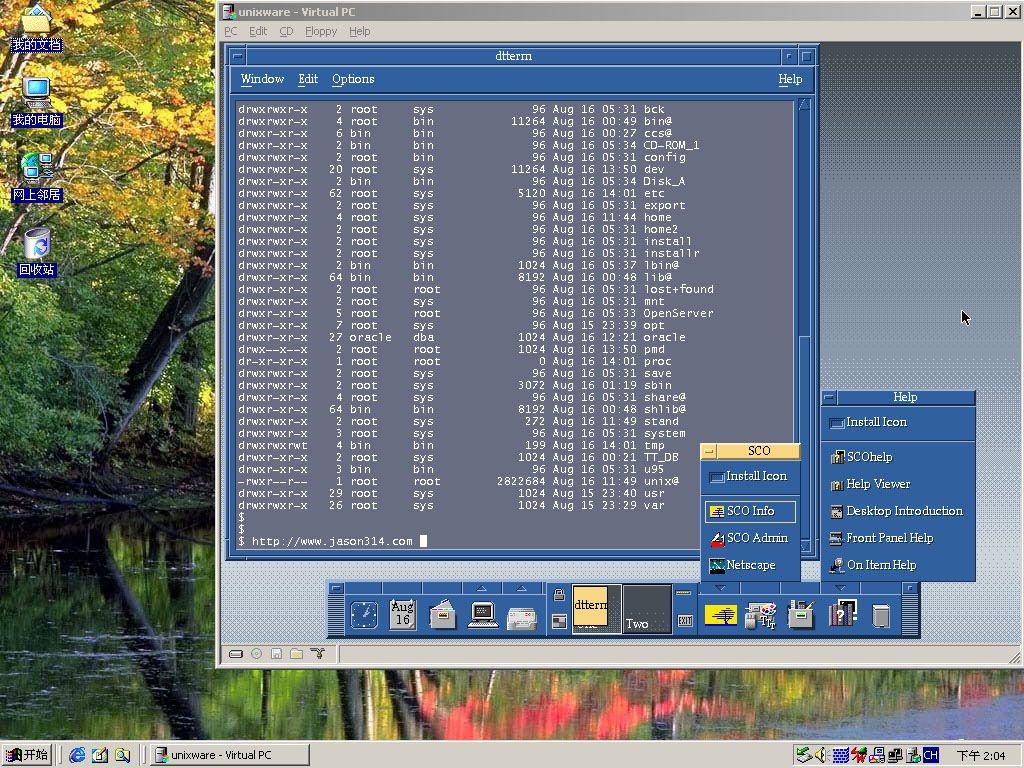Click the clock icon on the CDE front panel

pos(364,615)
